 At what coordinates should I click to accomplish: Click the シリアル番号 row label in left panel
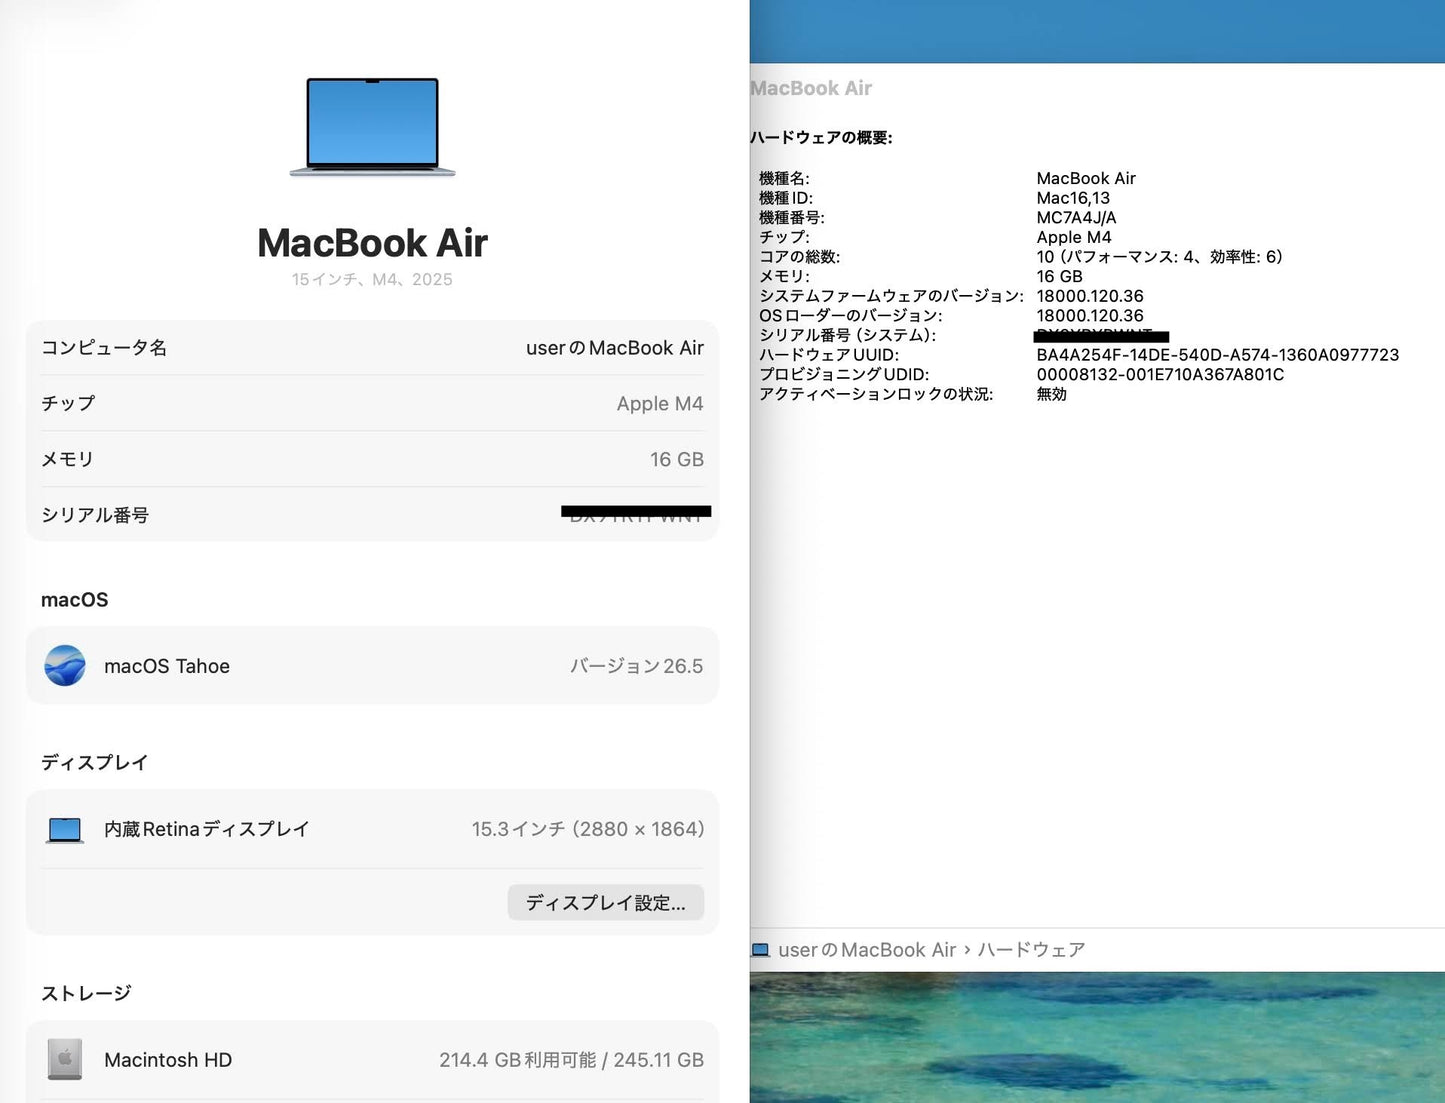[95, 516]
